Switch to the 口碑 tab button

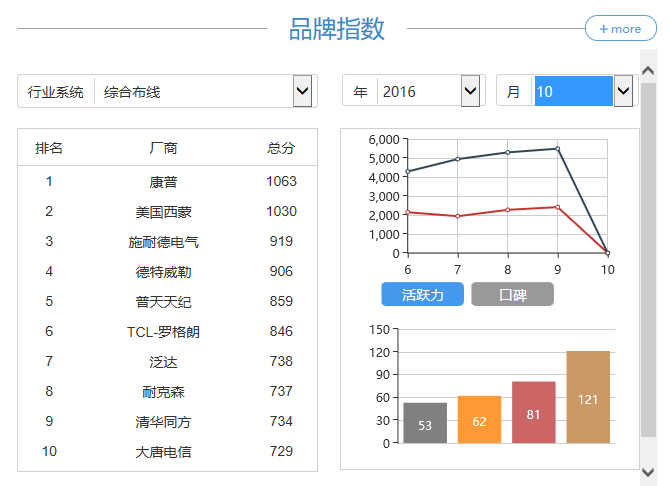click(512, 294)
